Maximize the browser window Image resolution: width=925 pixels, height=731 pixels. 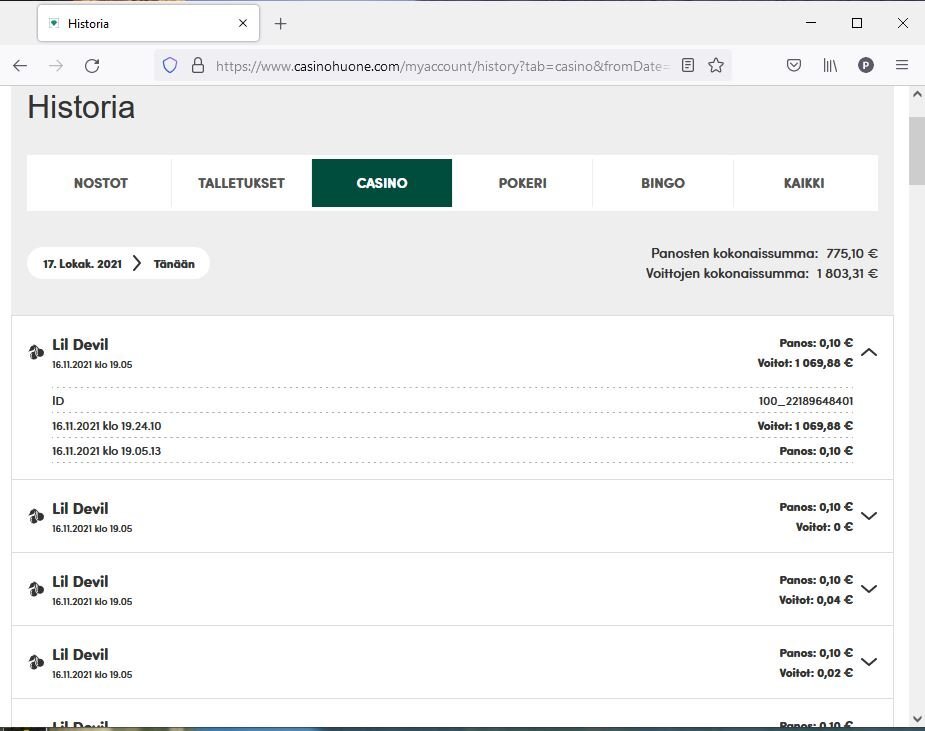pos(857,23)
